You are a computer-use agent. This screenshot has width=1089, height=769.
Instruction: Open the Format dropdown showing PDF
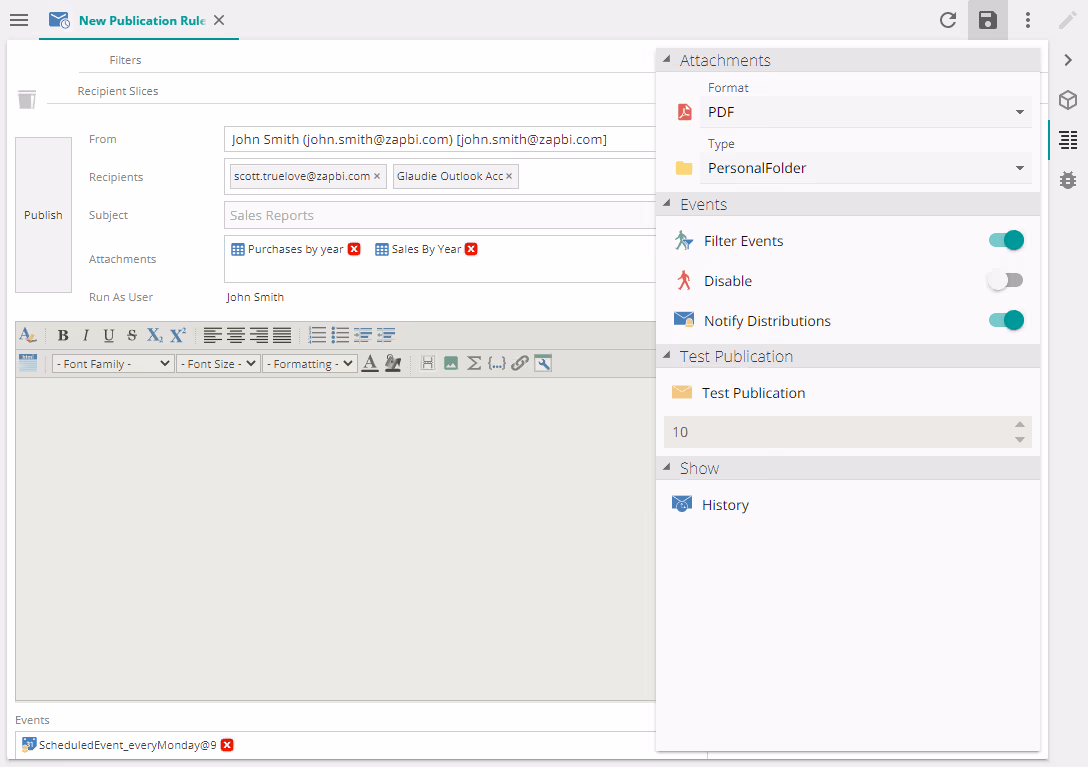(x=865, y=112)
